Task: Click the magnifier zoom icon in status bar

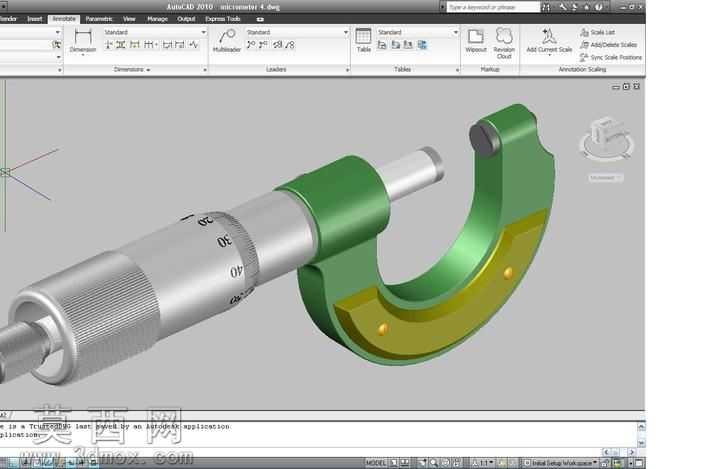Action: point(433,463)
